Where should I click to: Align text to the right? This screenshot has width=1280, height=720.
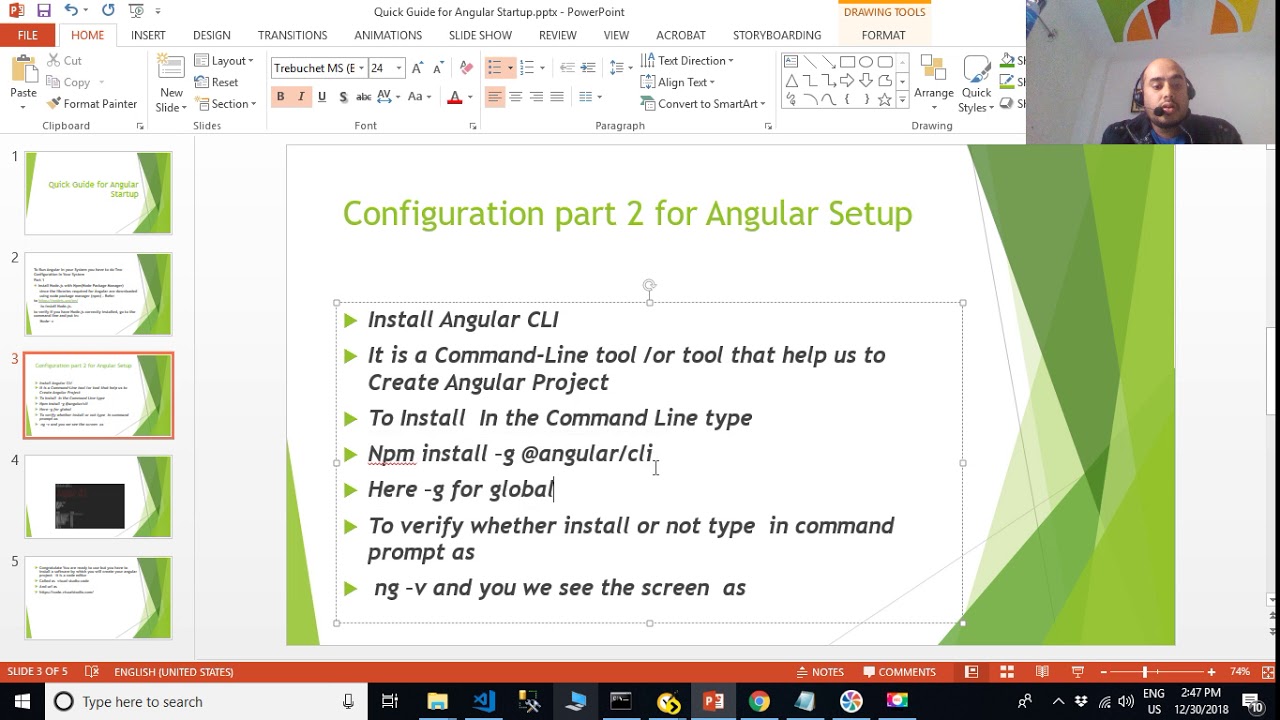pos(536,97)
